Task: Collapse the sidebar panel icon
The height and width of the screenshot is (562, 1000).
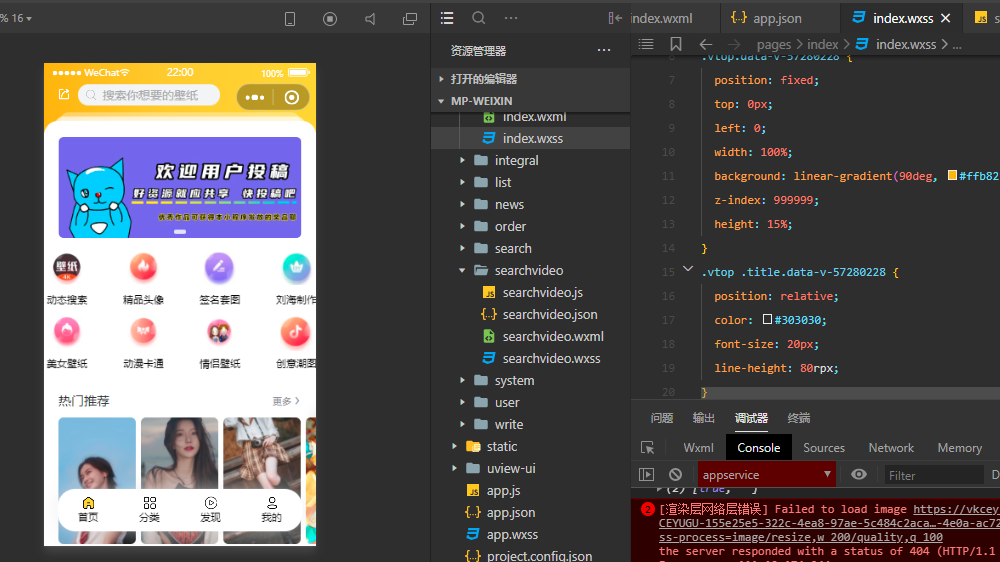Action: coord(615,18)
